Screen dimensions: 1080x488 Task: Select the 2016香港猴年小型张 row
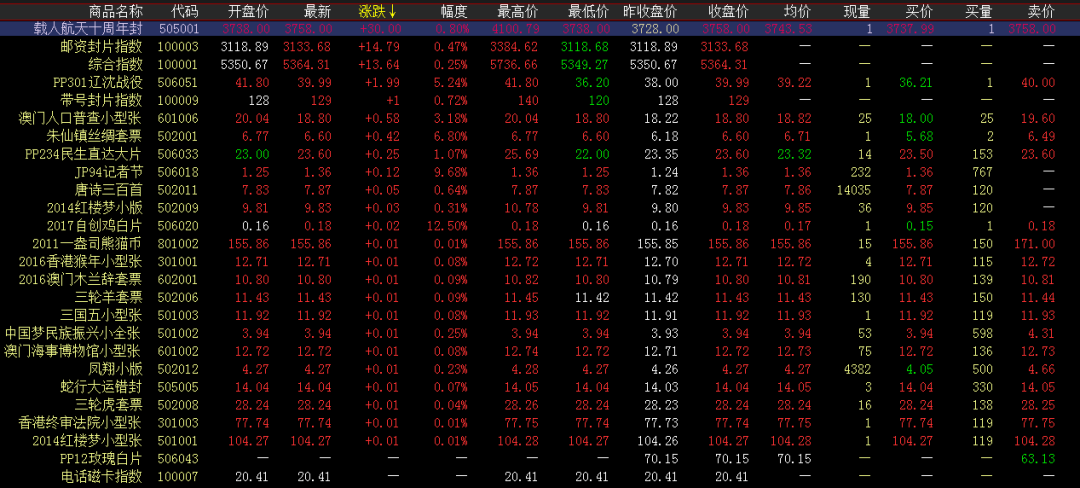[540, 262]
